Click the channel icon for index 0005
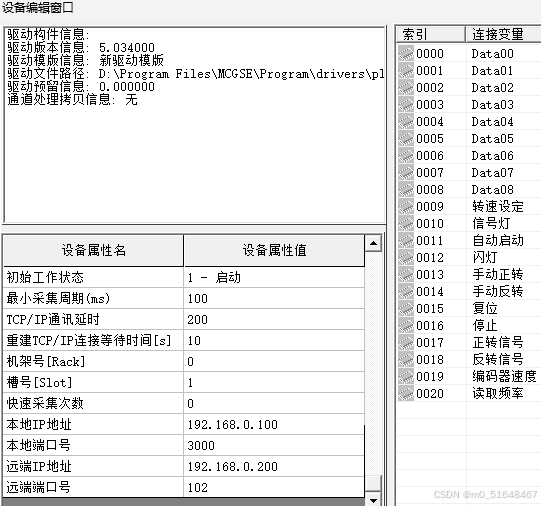 click(x=405, y=139)
